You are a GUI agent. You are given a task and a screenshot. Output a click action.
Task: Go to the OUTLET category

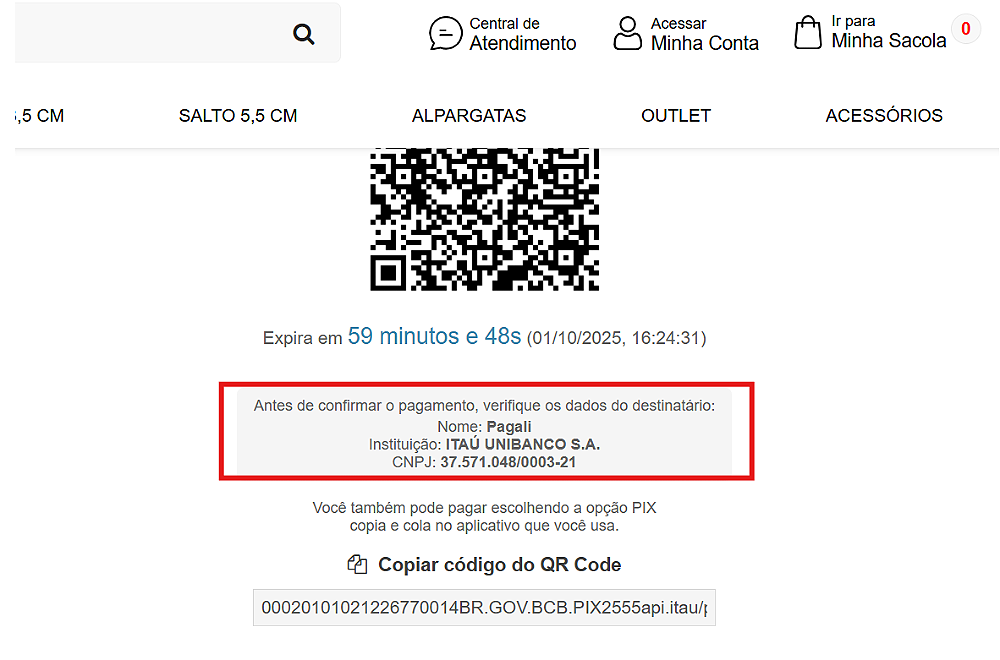coord(676,116)
